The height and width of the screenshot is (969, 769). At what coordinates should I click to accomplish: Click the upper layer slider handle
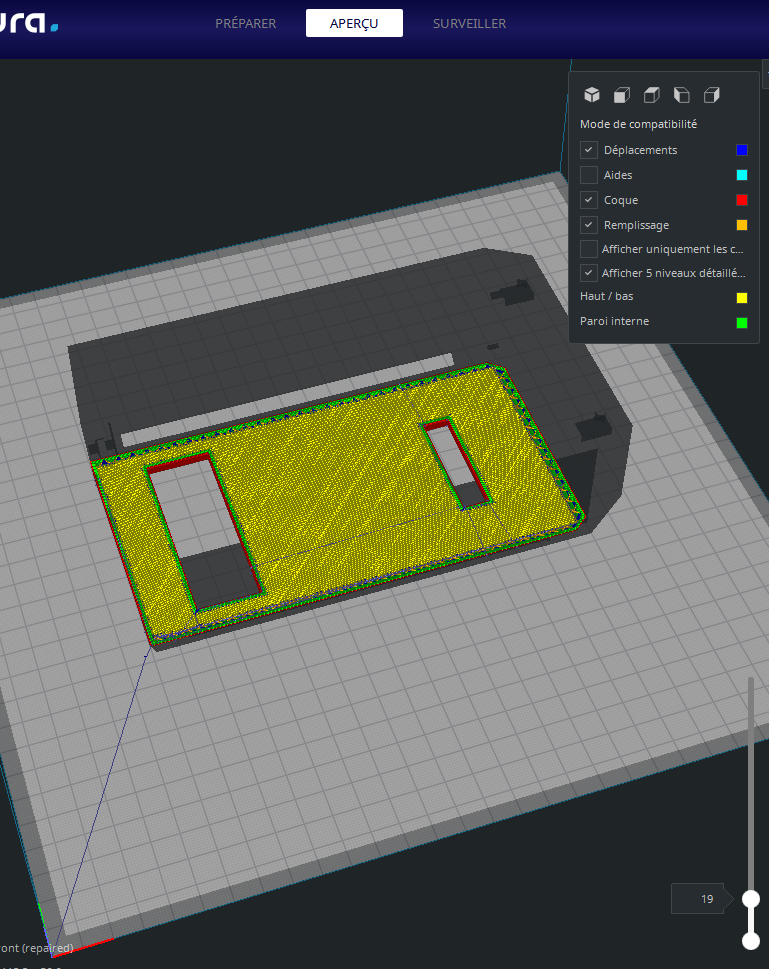pos(750,899)
